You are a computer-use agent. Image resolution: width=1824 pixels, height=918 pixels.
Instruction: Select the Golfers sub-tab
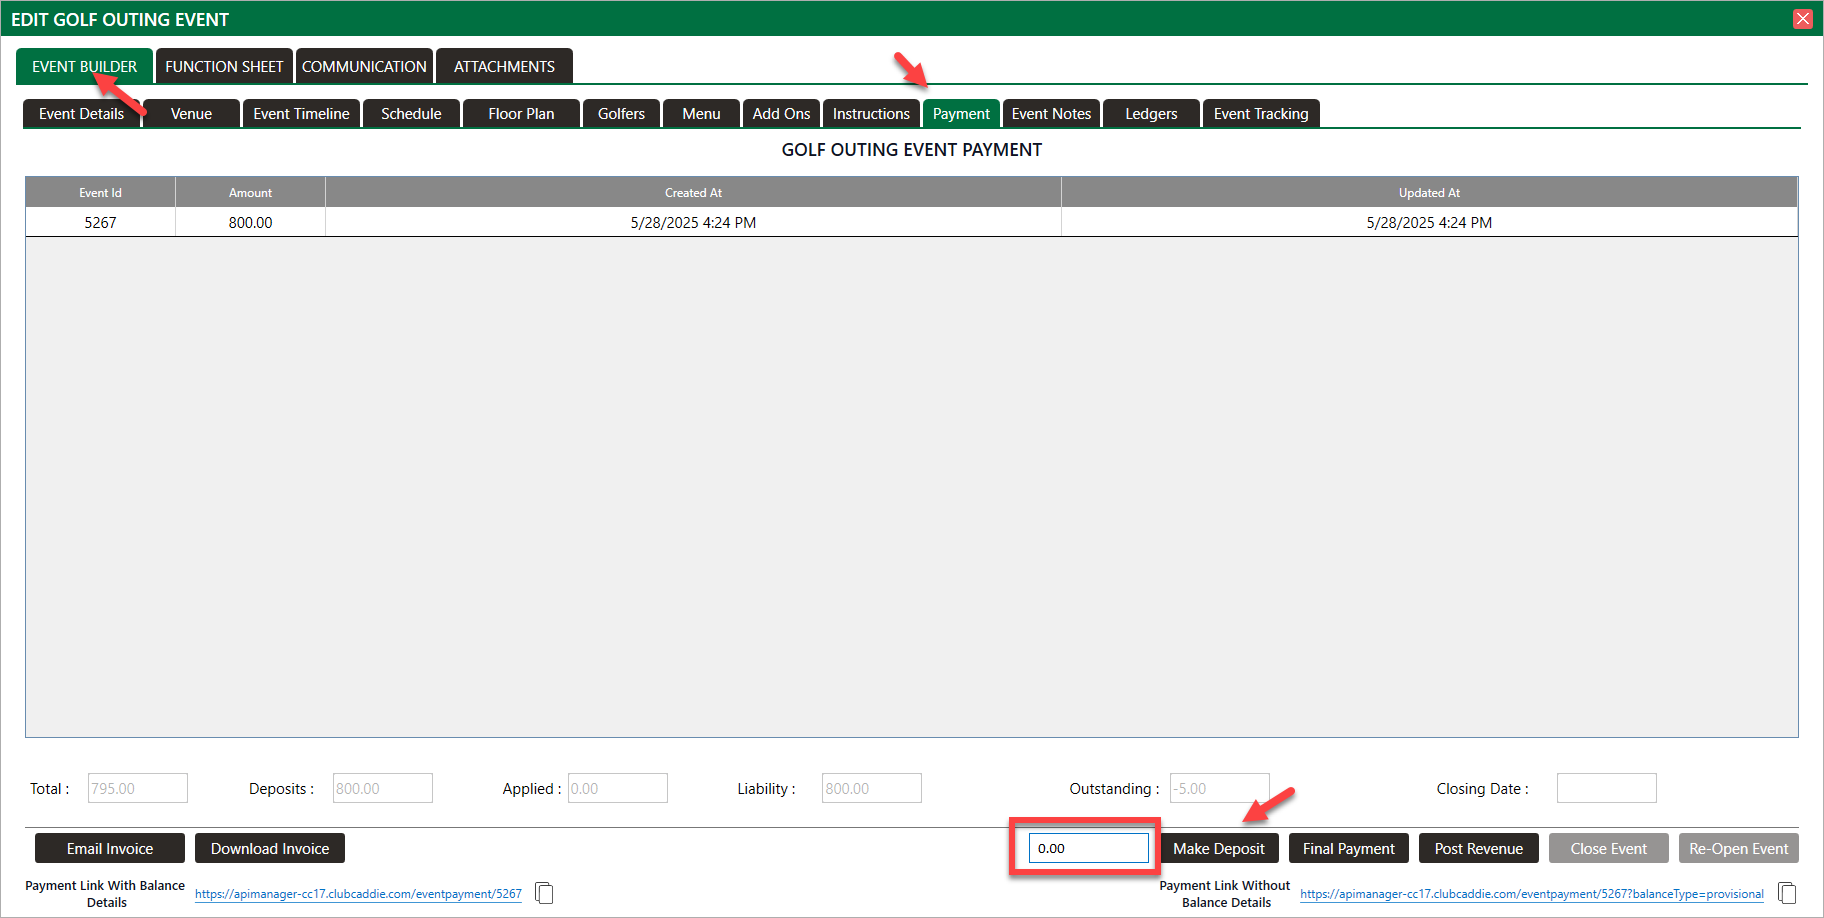click(621, 114)
